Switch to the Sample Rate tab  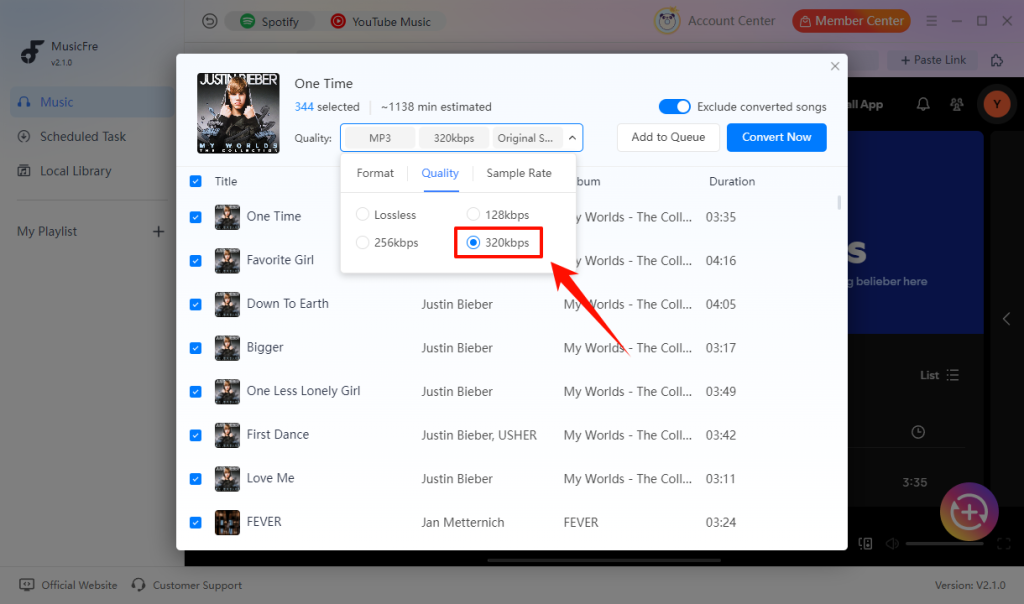519,173
